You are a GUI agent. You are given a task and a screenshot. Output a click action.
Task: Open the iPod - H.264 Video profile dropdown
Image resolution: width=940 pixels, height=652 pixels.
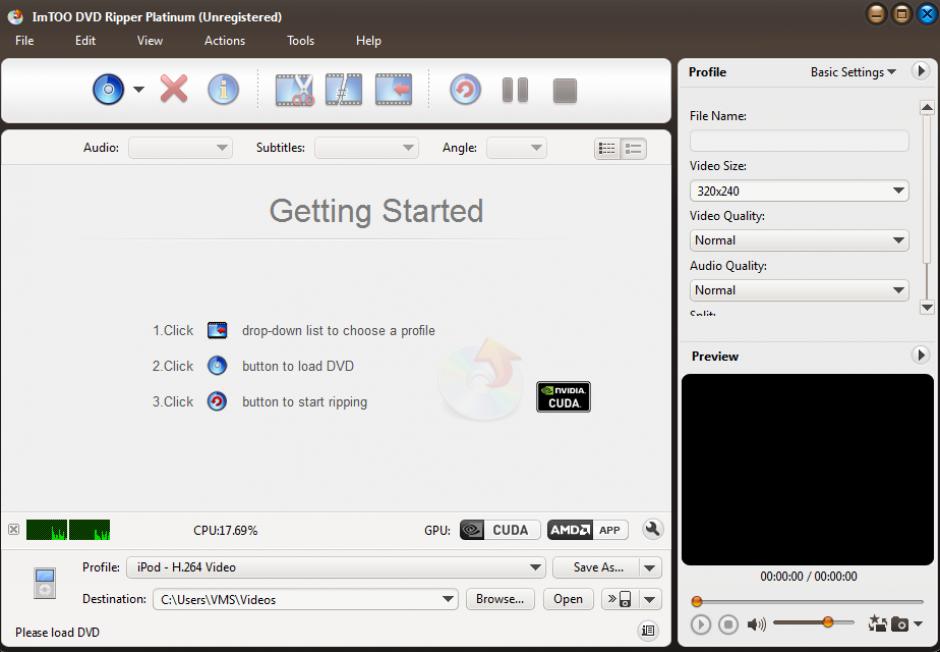336,568
